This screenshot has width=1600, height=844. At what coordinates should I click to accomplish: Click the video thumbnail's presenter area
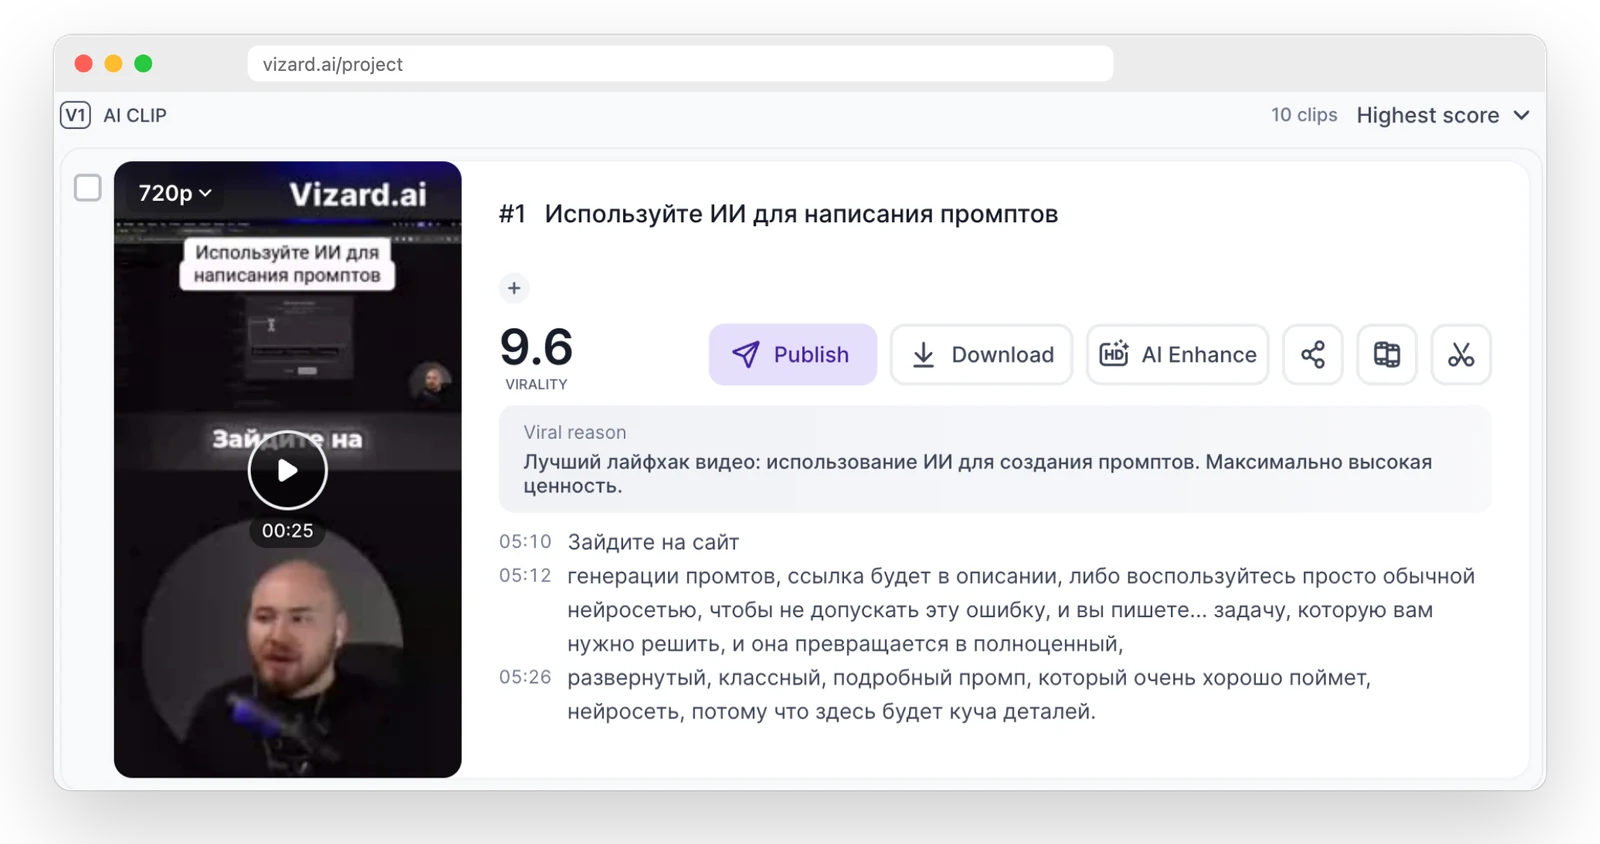[275, 650]
